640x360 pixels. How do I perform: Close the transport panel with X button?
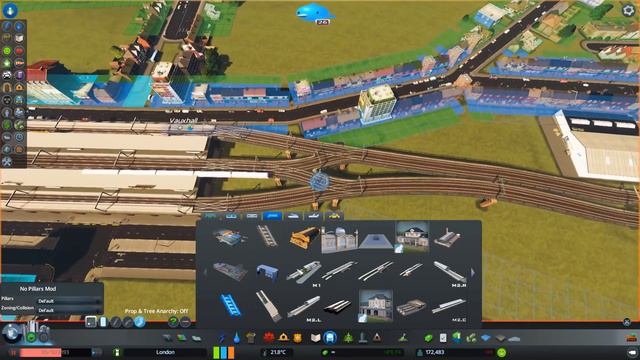(627, 322)
